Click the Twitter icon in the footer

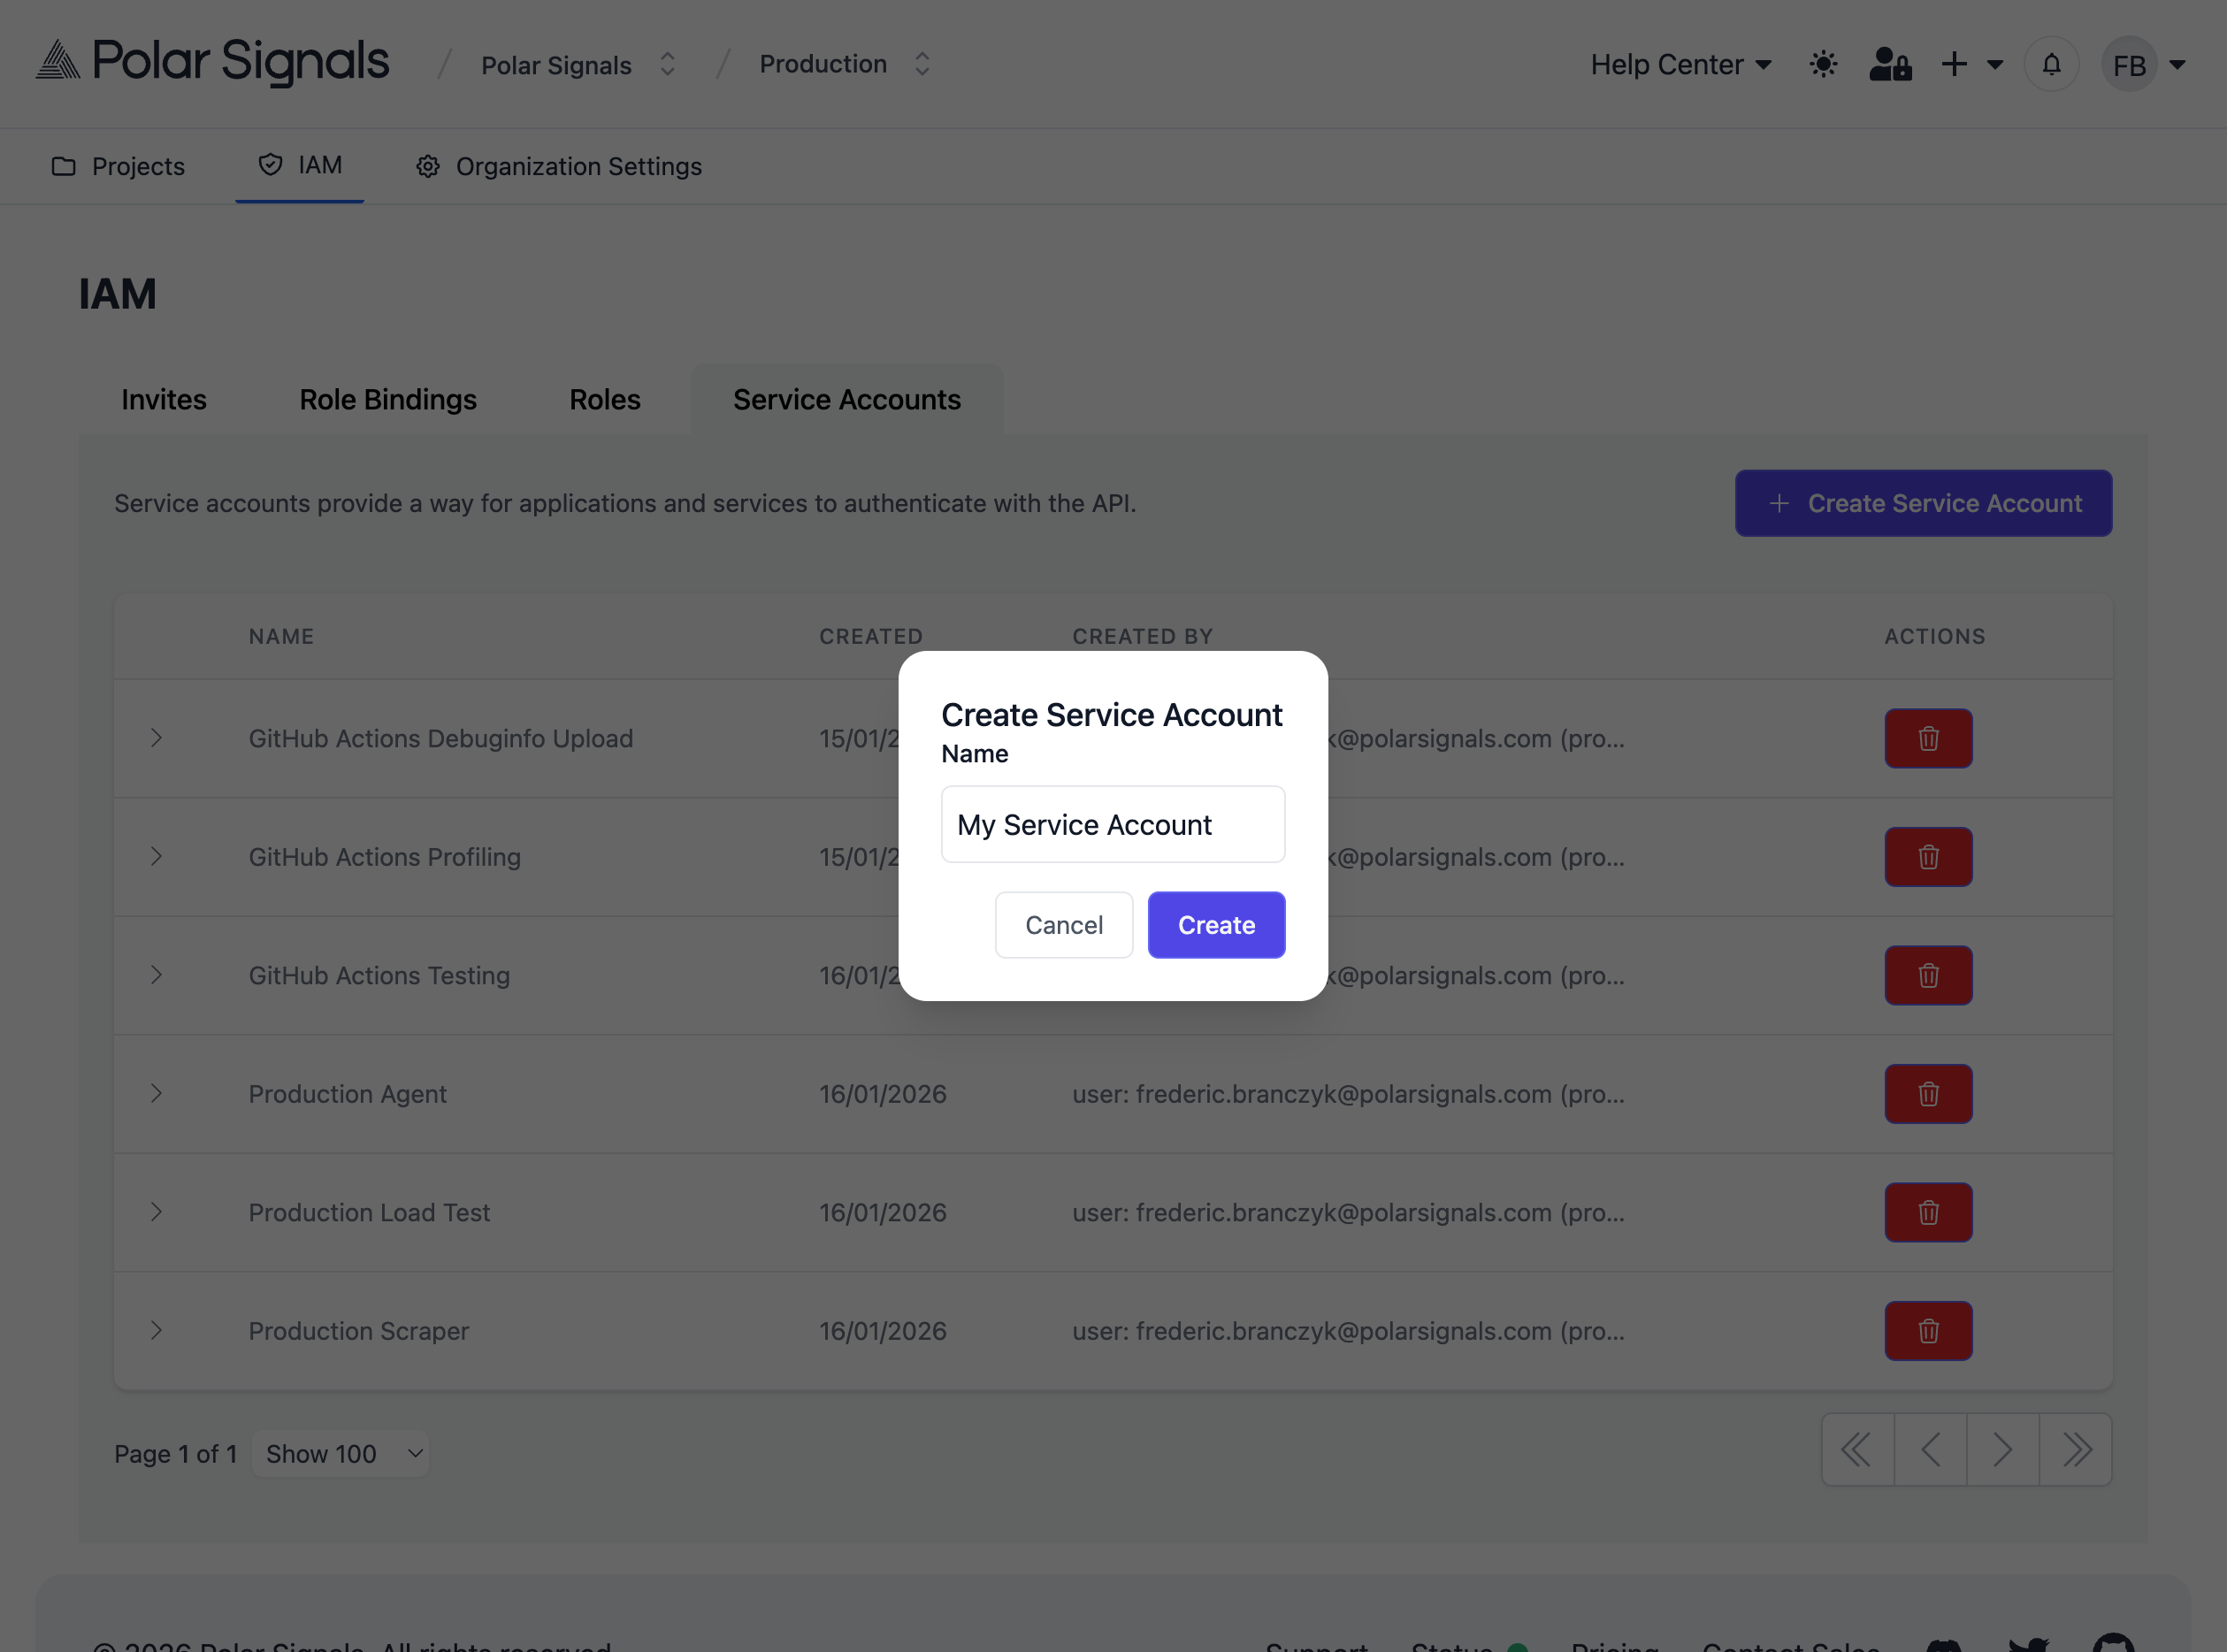tap(2030, 1646)
